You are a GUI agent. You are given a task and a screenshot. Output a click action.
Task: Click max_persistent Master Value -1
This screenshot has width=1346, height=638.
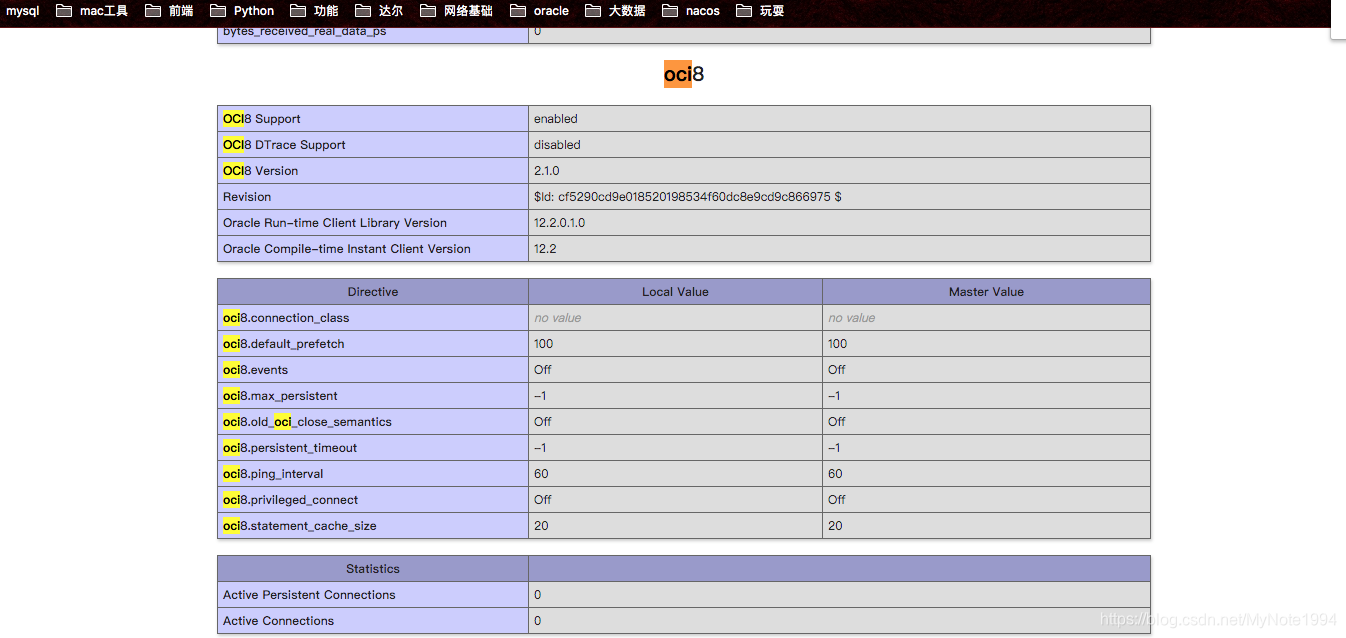point(835,396)
